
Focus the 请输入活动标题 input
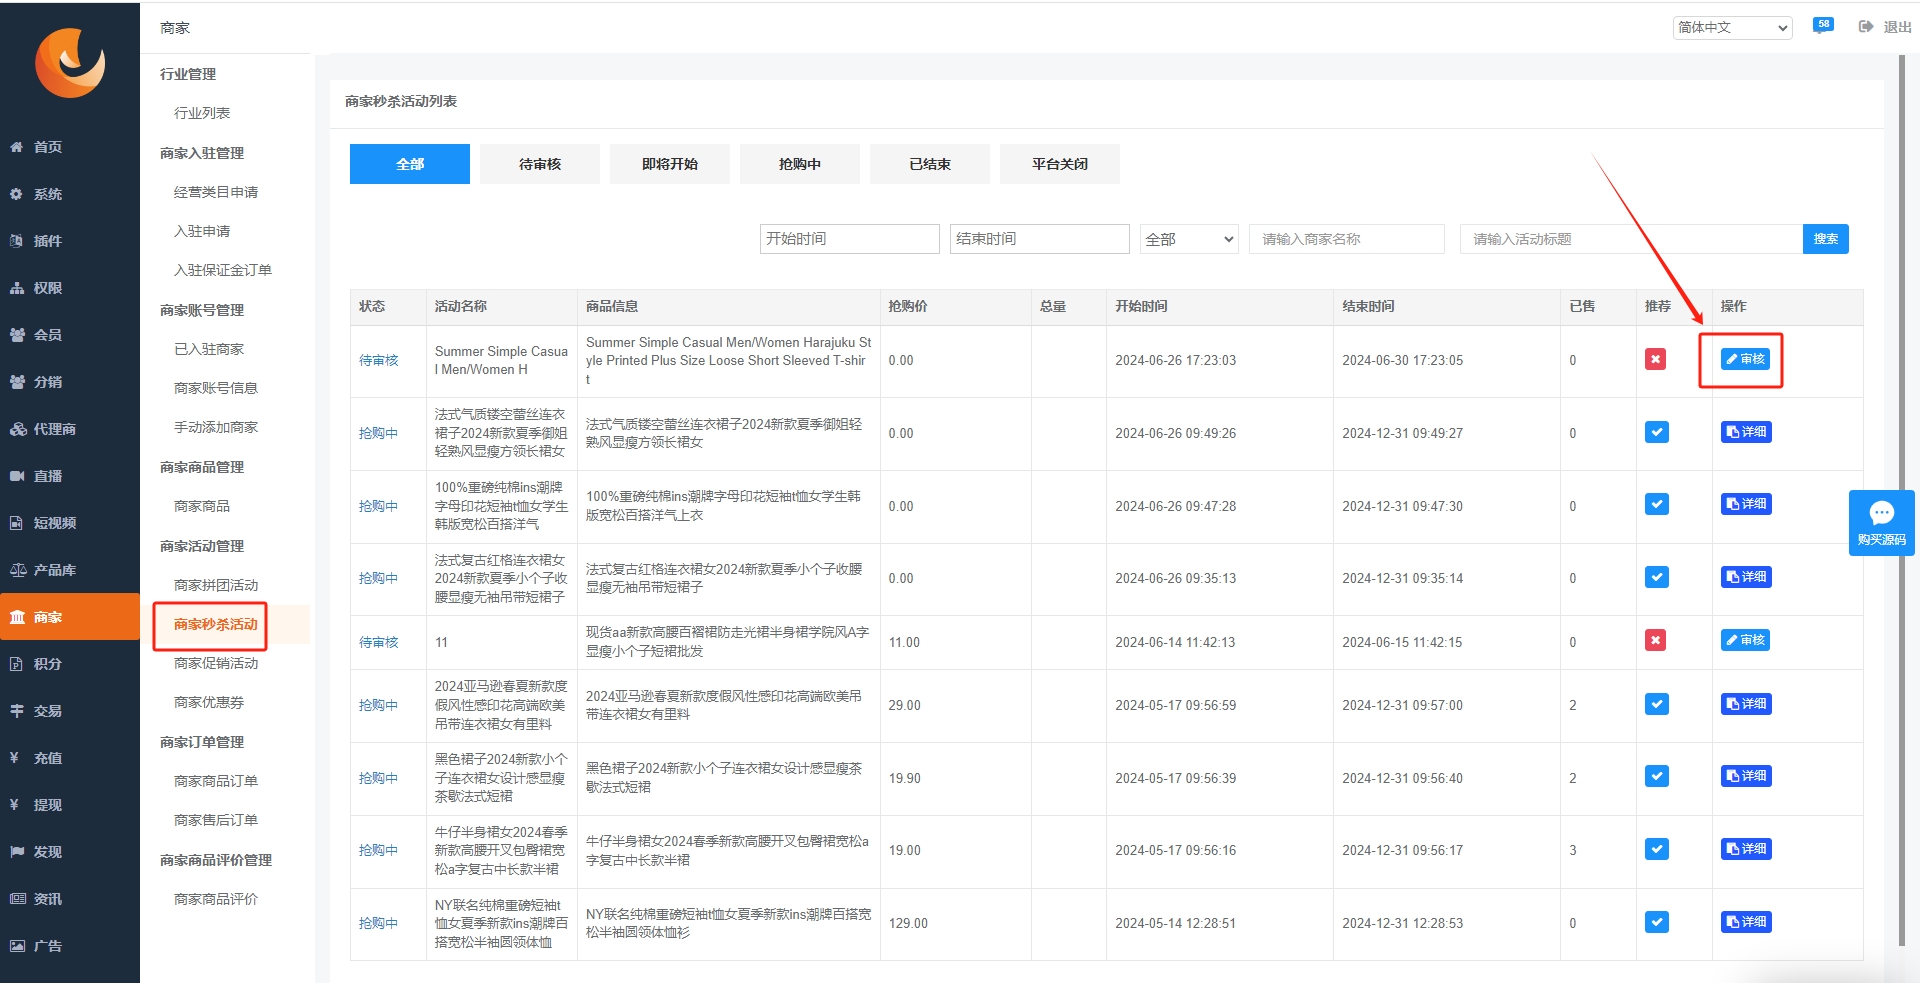(1631, 239)
